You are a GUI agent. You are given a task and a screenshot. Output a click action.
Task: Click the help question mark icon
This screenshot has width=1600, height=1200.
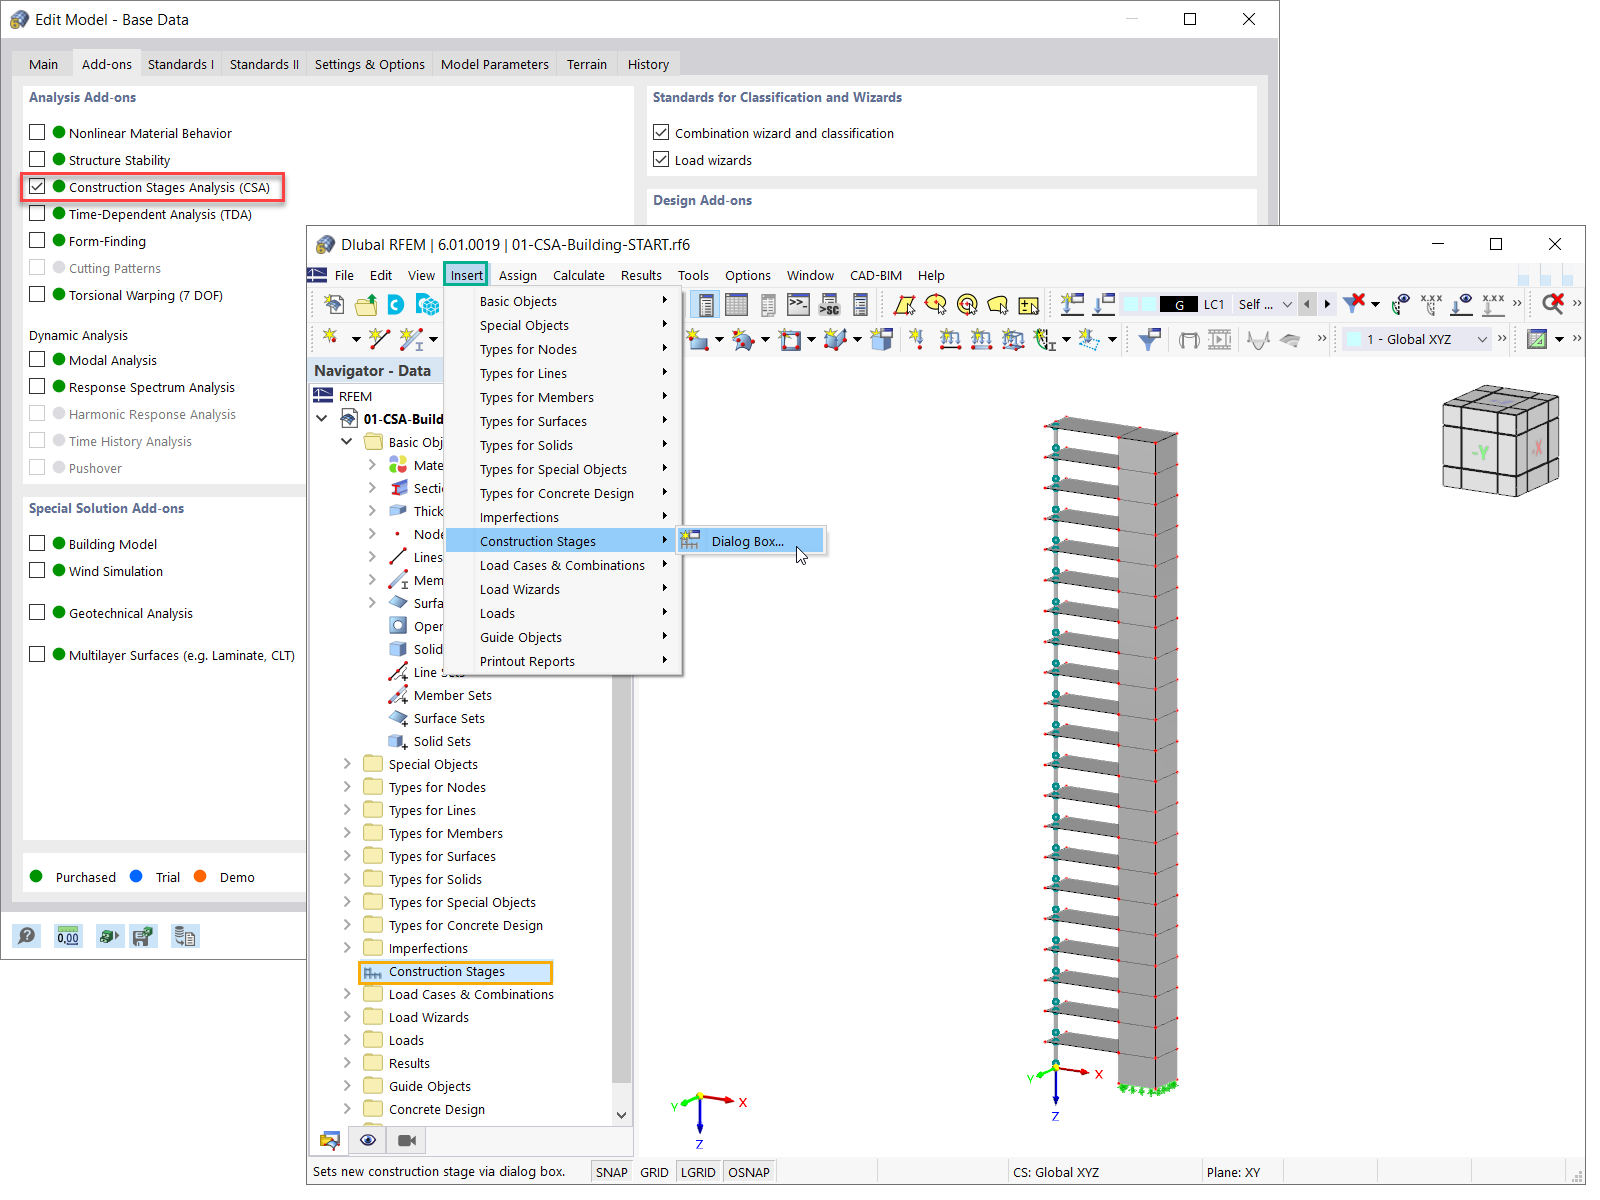pos(27,936)
